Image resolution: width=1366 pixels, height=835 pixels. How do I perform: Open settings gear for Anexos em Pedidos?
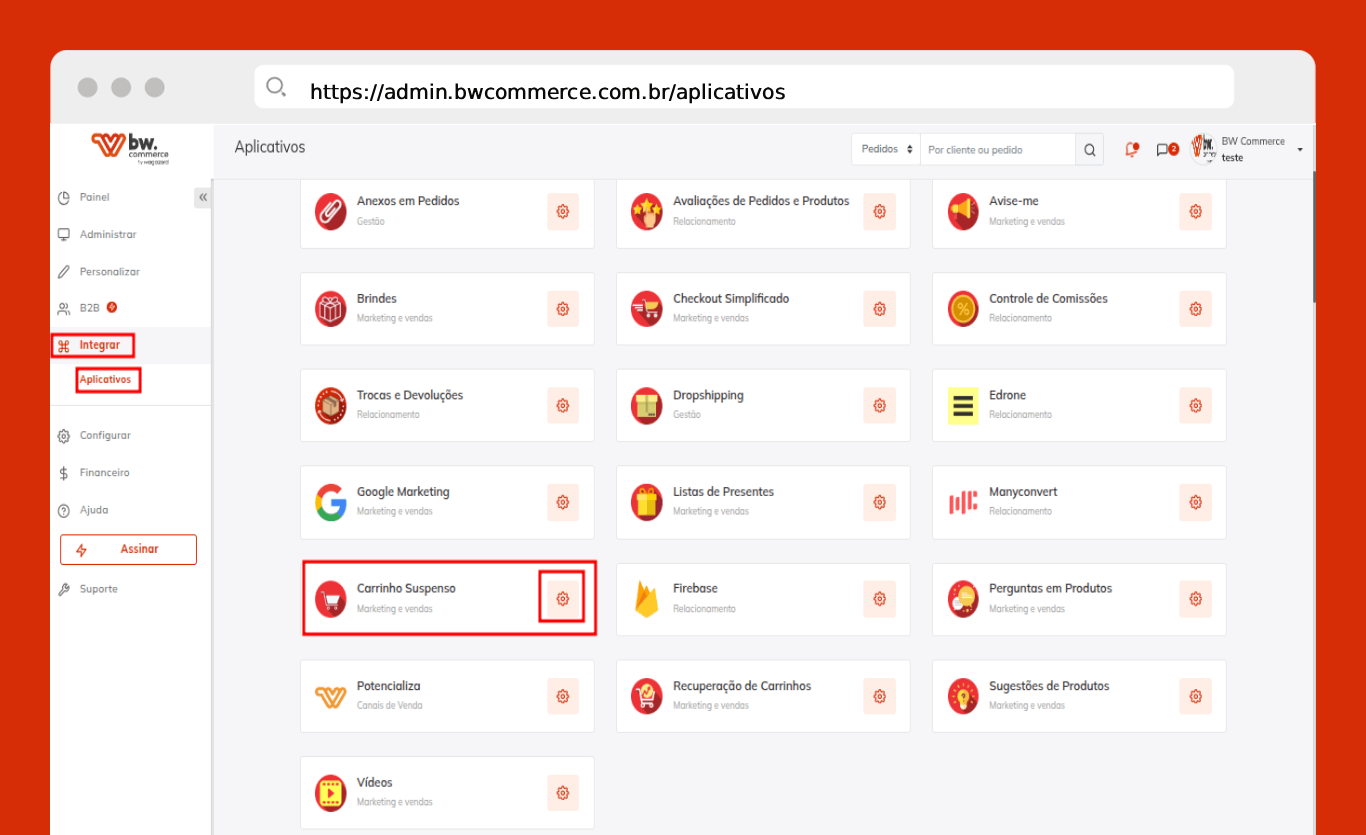coord(563,211)
